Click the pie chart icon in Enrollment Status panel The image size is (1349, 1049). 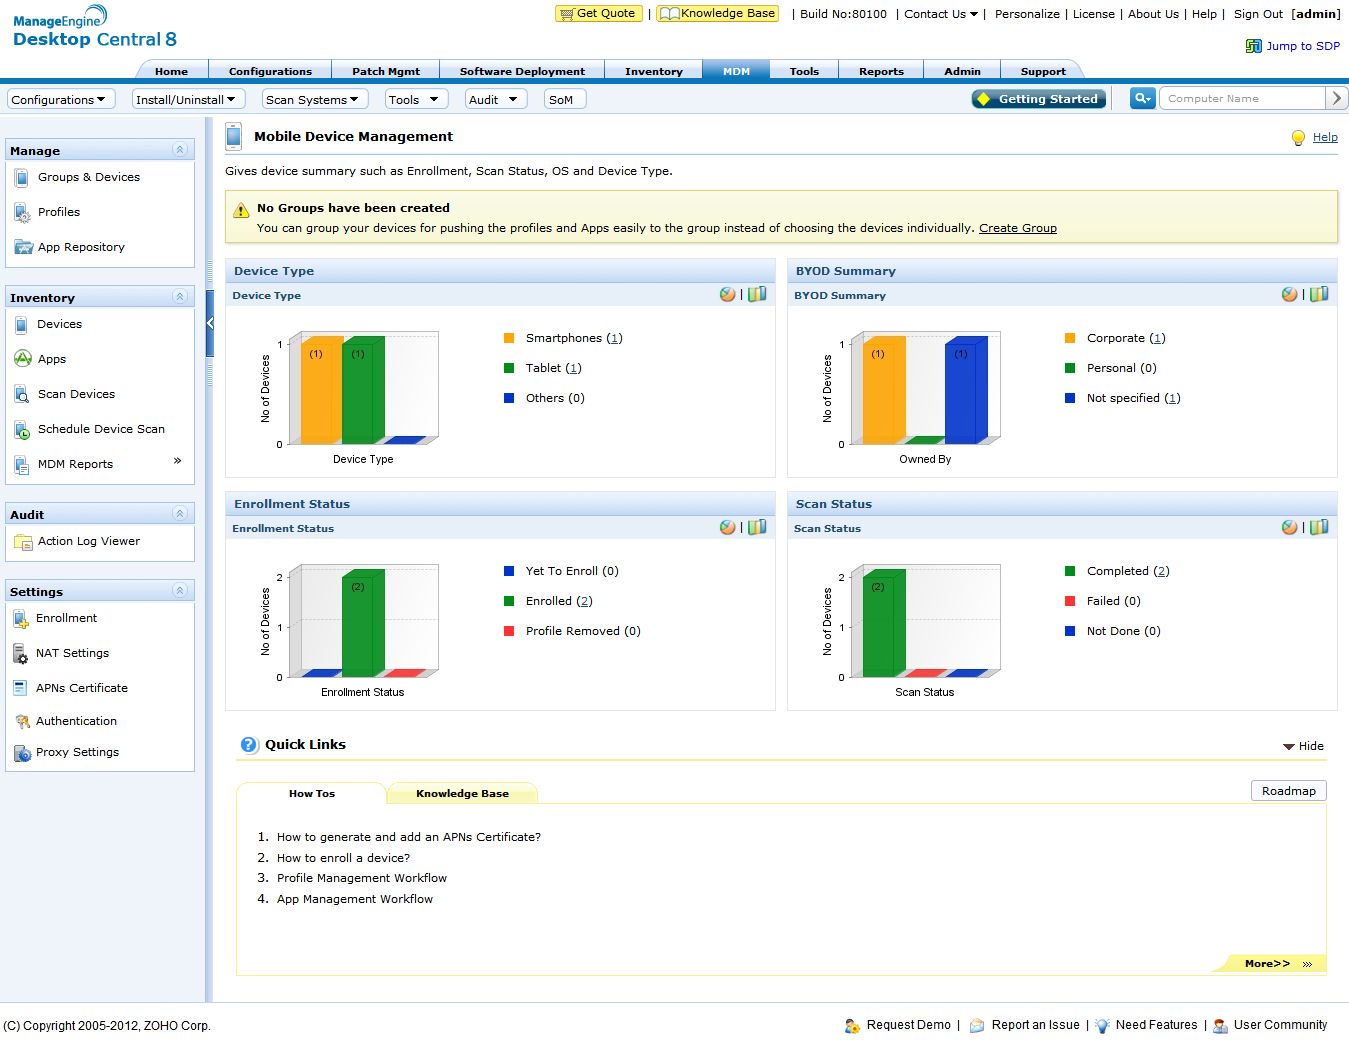click(727, 528)
